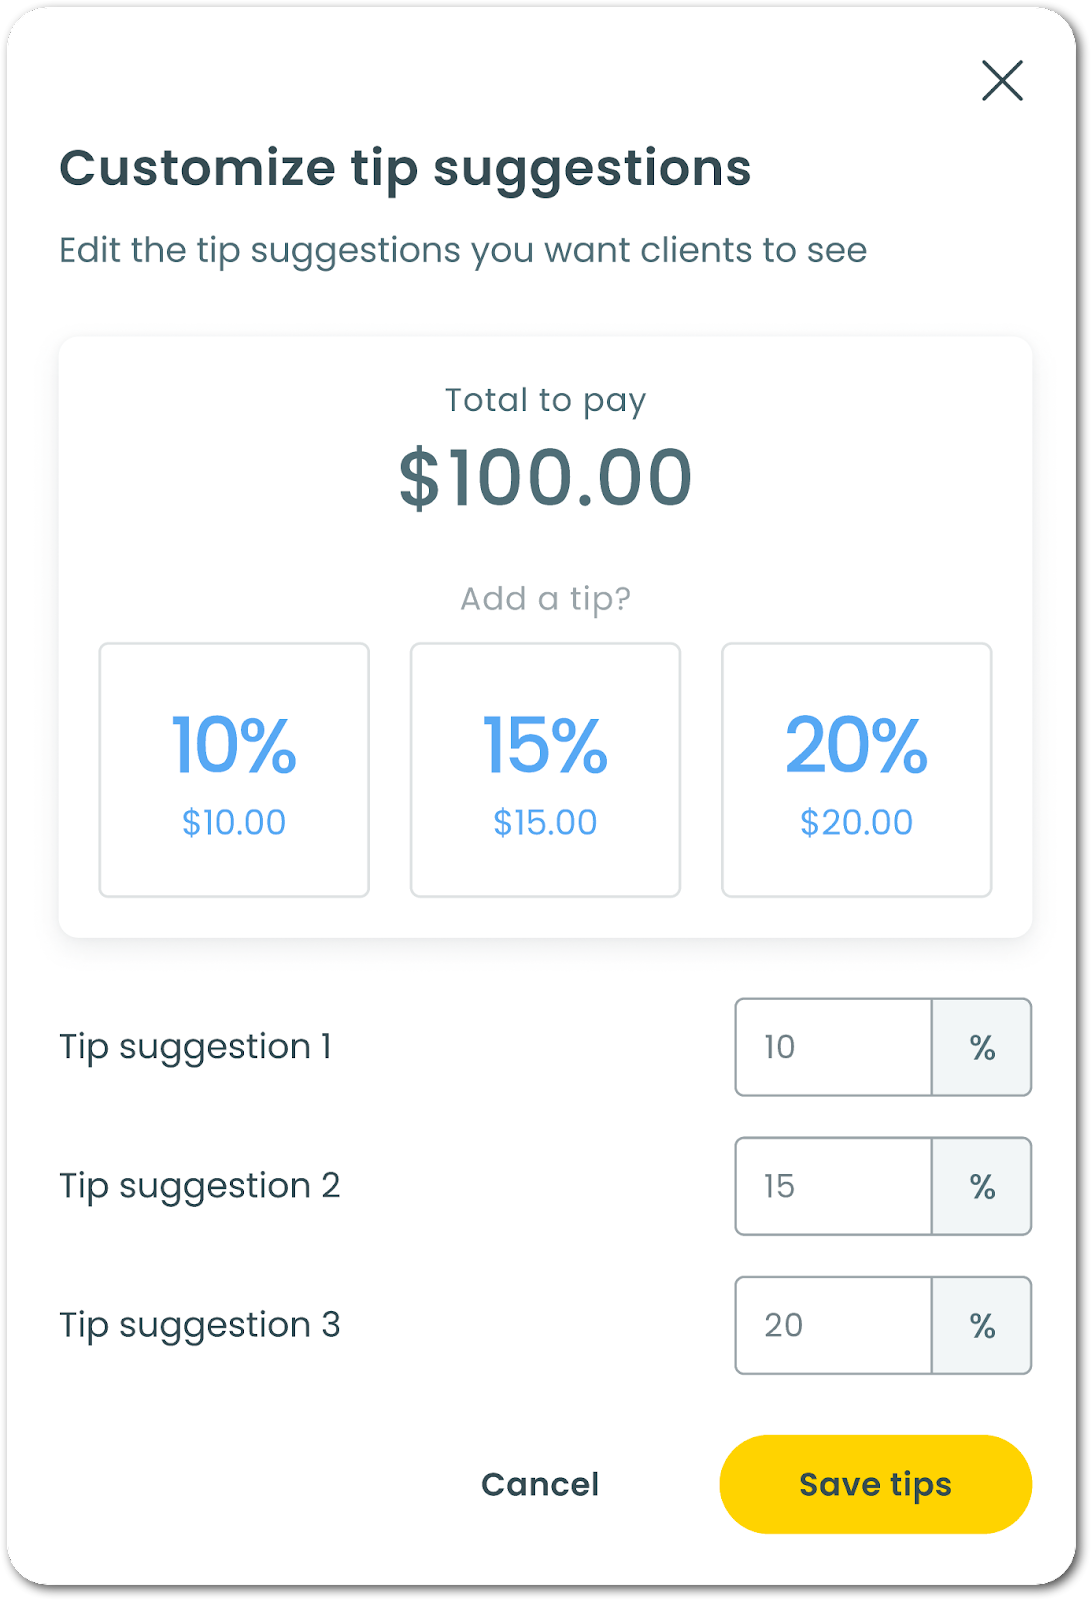Viewport: 1091px width, 1600px height.
Task: Click the percent unit beside Tip suggestion 1
Action: [x=982, y=1047]
